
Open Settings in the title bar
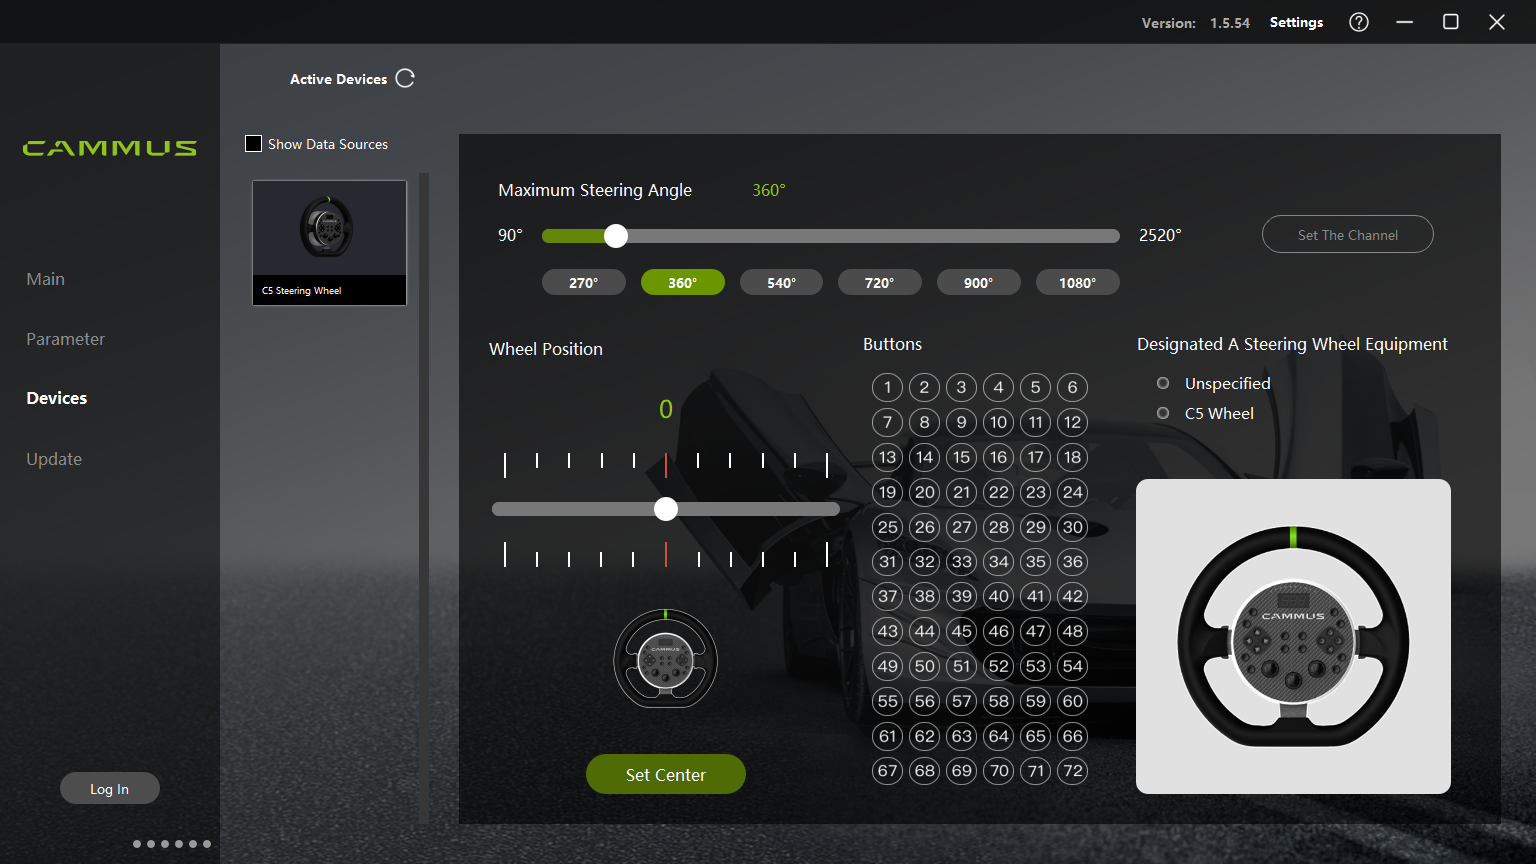point(1296,22)
